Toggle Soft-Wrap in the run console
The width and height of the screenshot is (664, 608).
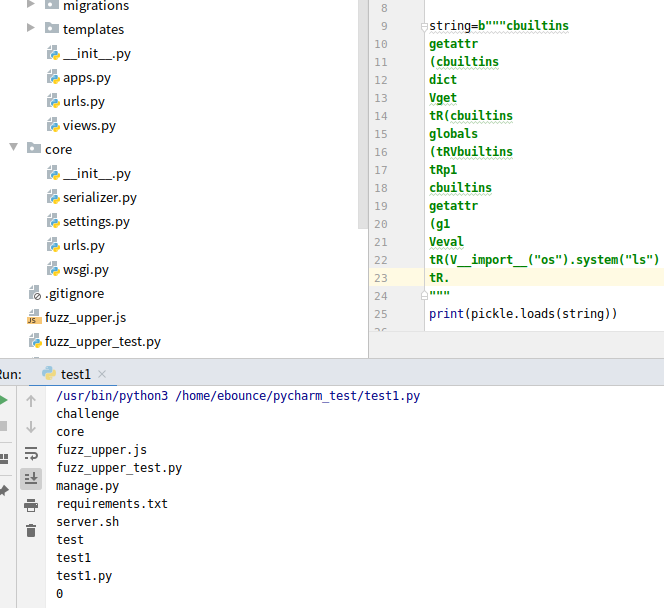click(31, 453)
